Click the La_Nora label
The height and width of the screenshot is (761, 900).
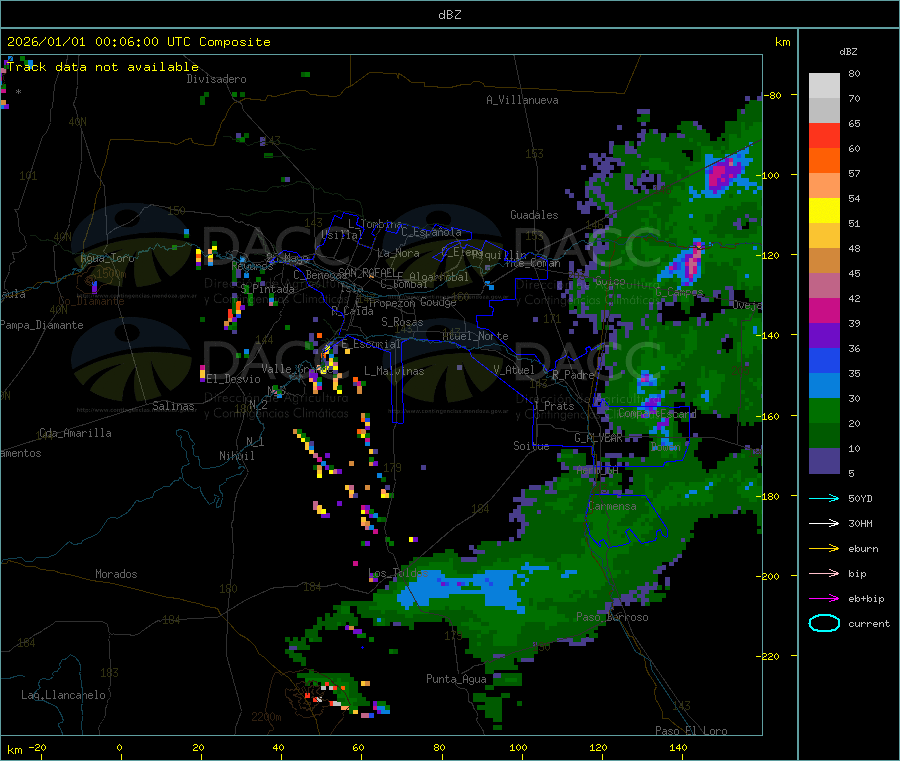tap(398, 253)
